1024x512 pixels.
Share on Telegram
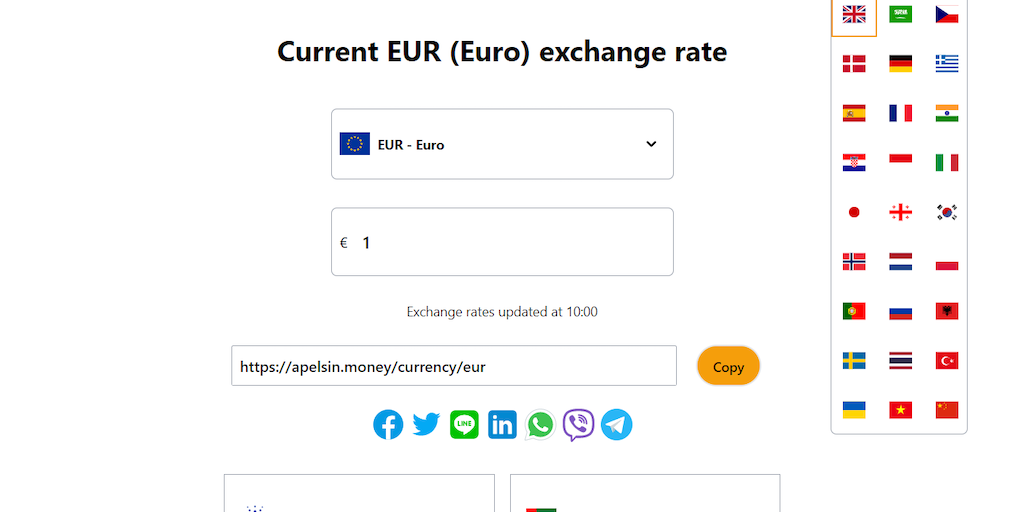click(616, 425)
